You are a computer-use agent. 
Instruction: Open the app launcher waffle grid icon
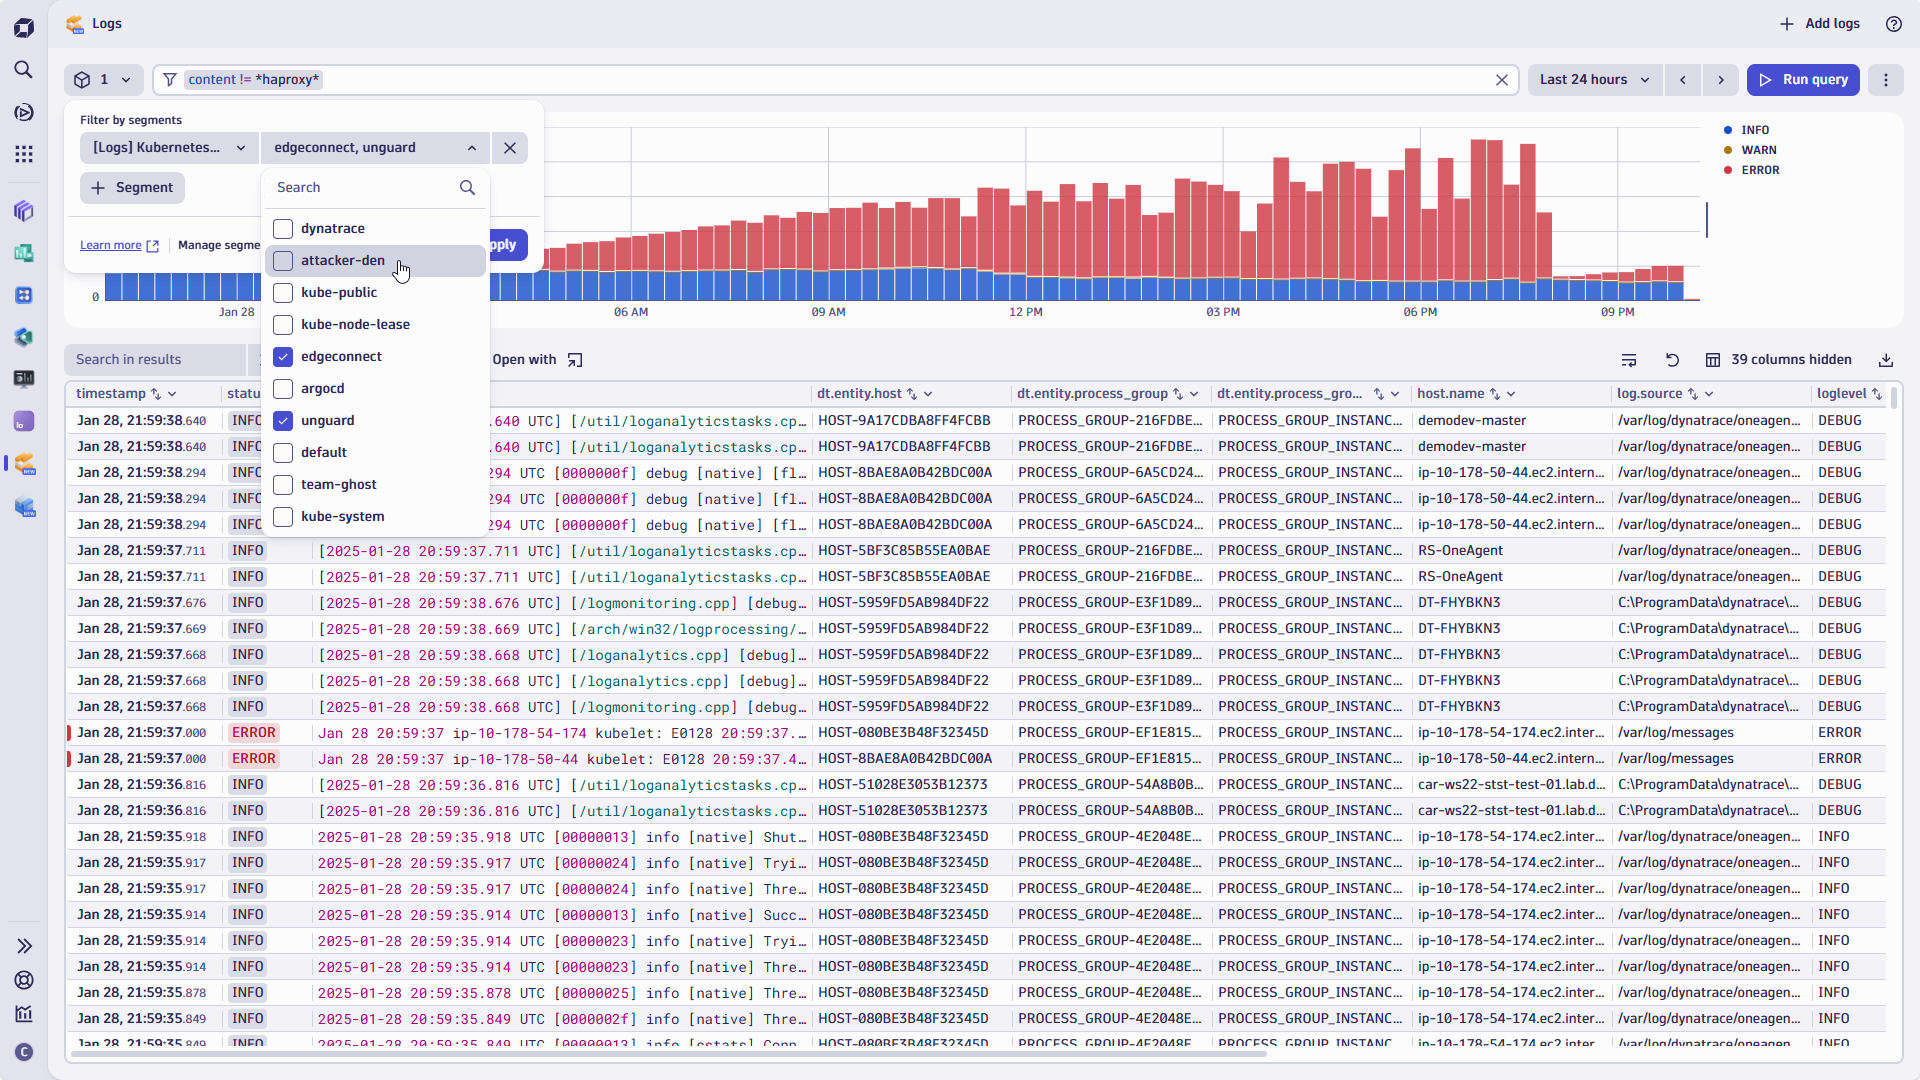coord(24,153)
